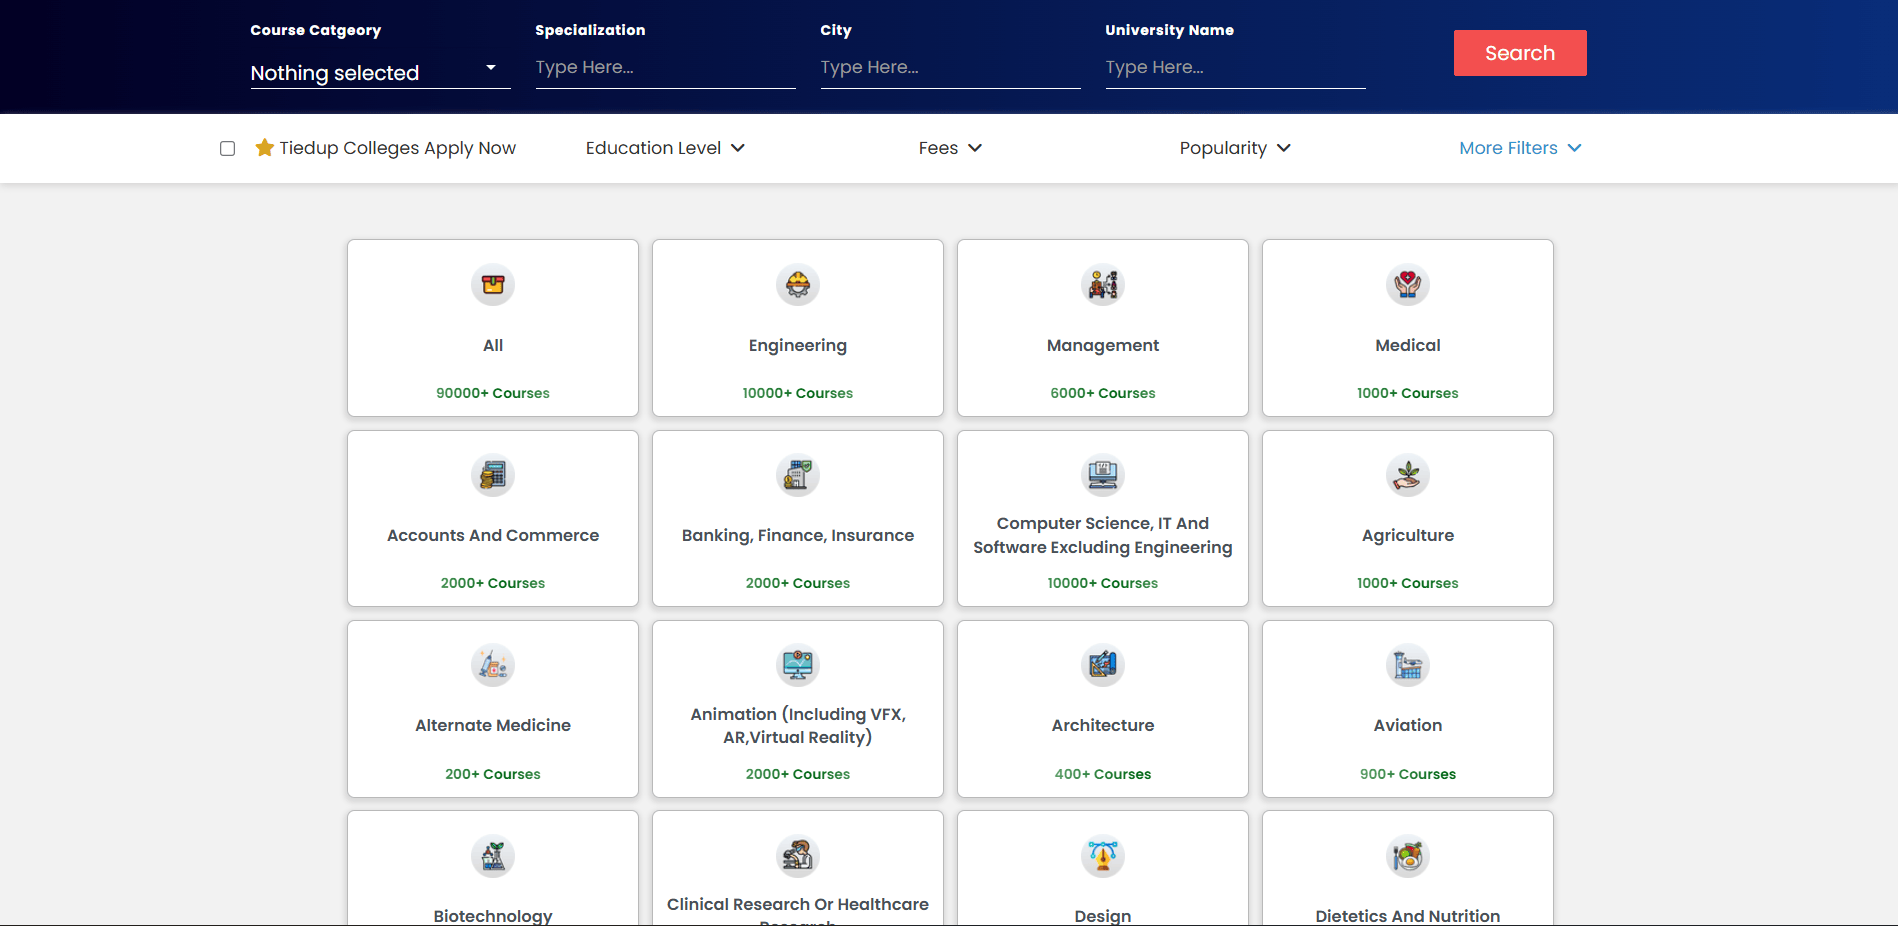Click the red Search button
This screenshot has width=1900, height=927.
click(x=1519, y=53)
